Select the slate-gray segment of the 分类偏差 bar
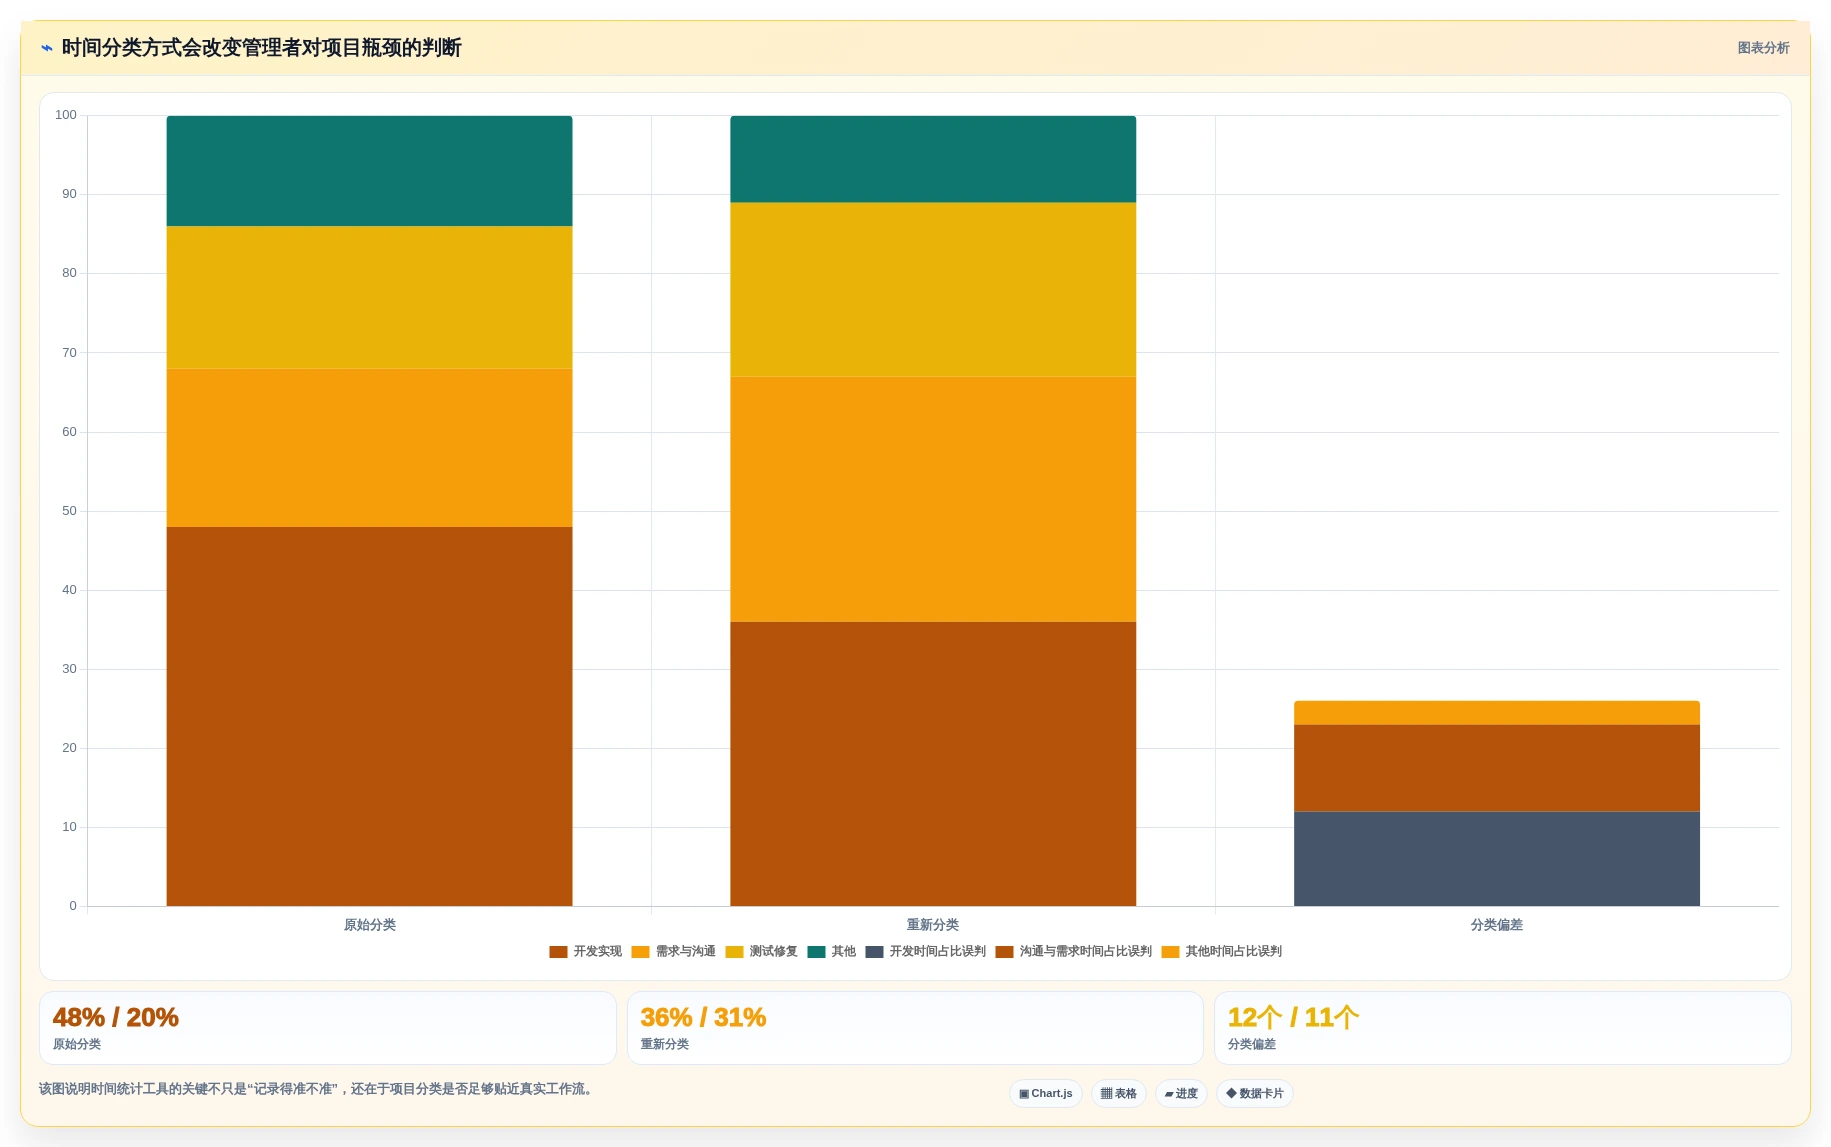Screen dimensions: 1831x1147 pyautogui.click(x=1496, y=859)
